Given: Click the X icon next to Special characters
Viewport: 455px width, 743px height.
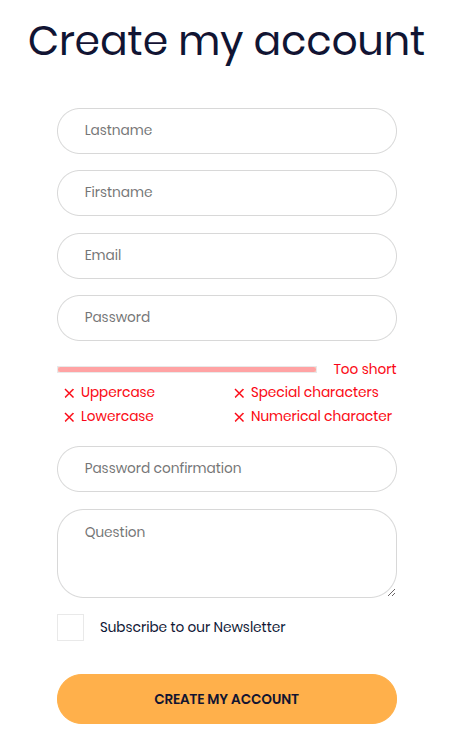Looking at the screenshot, I should click(239, 393).
